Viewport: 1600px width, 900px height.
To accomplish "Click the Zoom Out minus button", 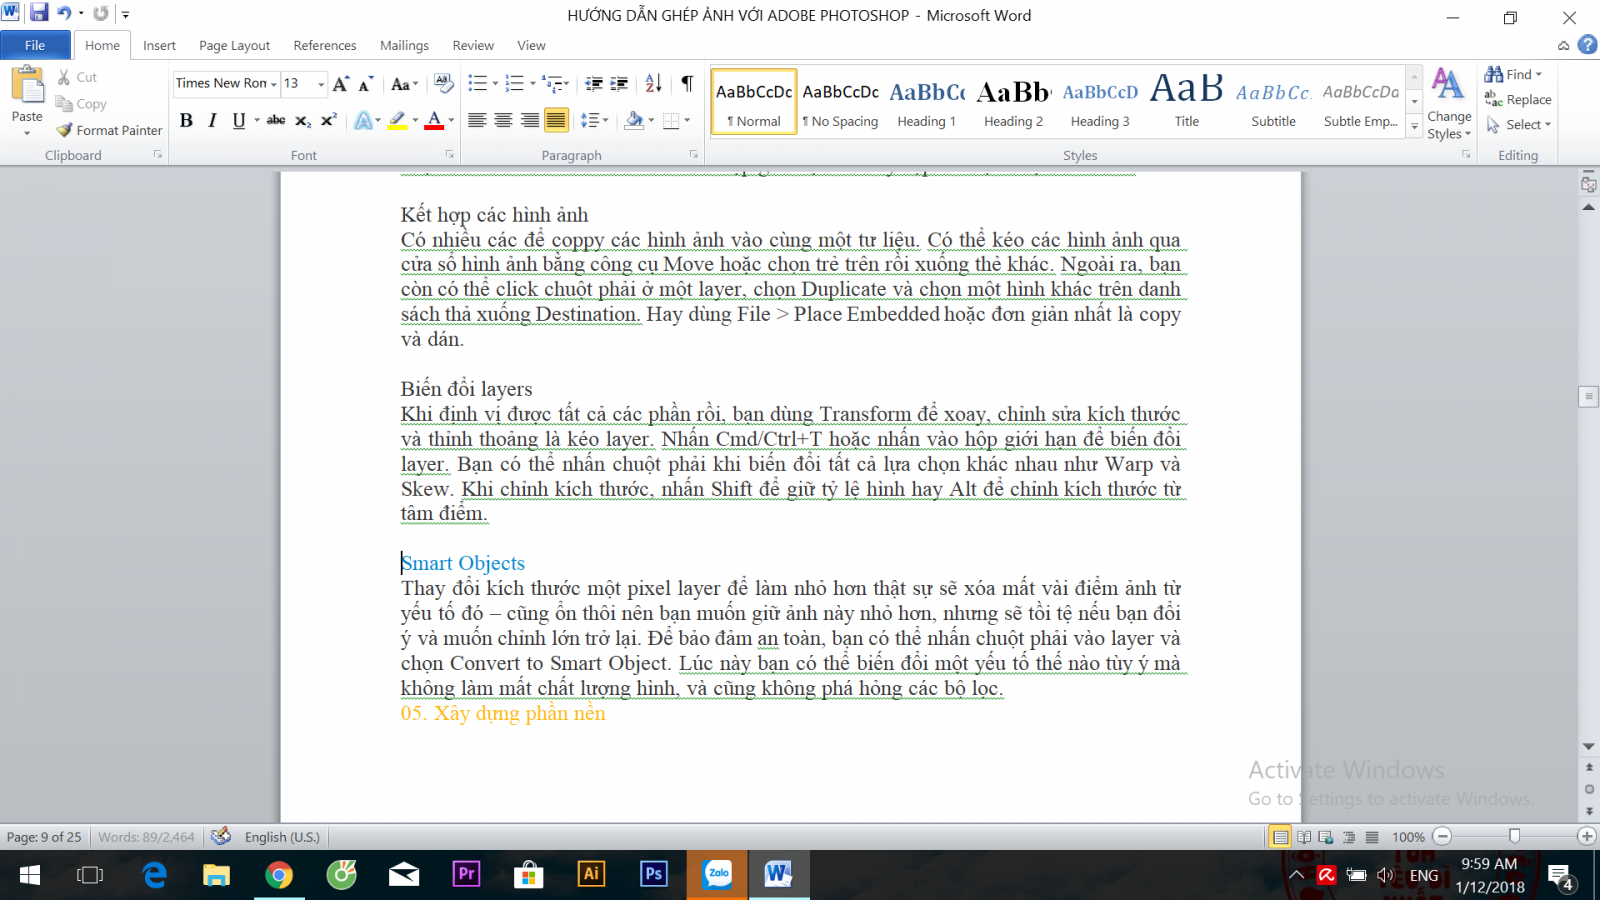I will (1442, 836).
